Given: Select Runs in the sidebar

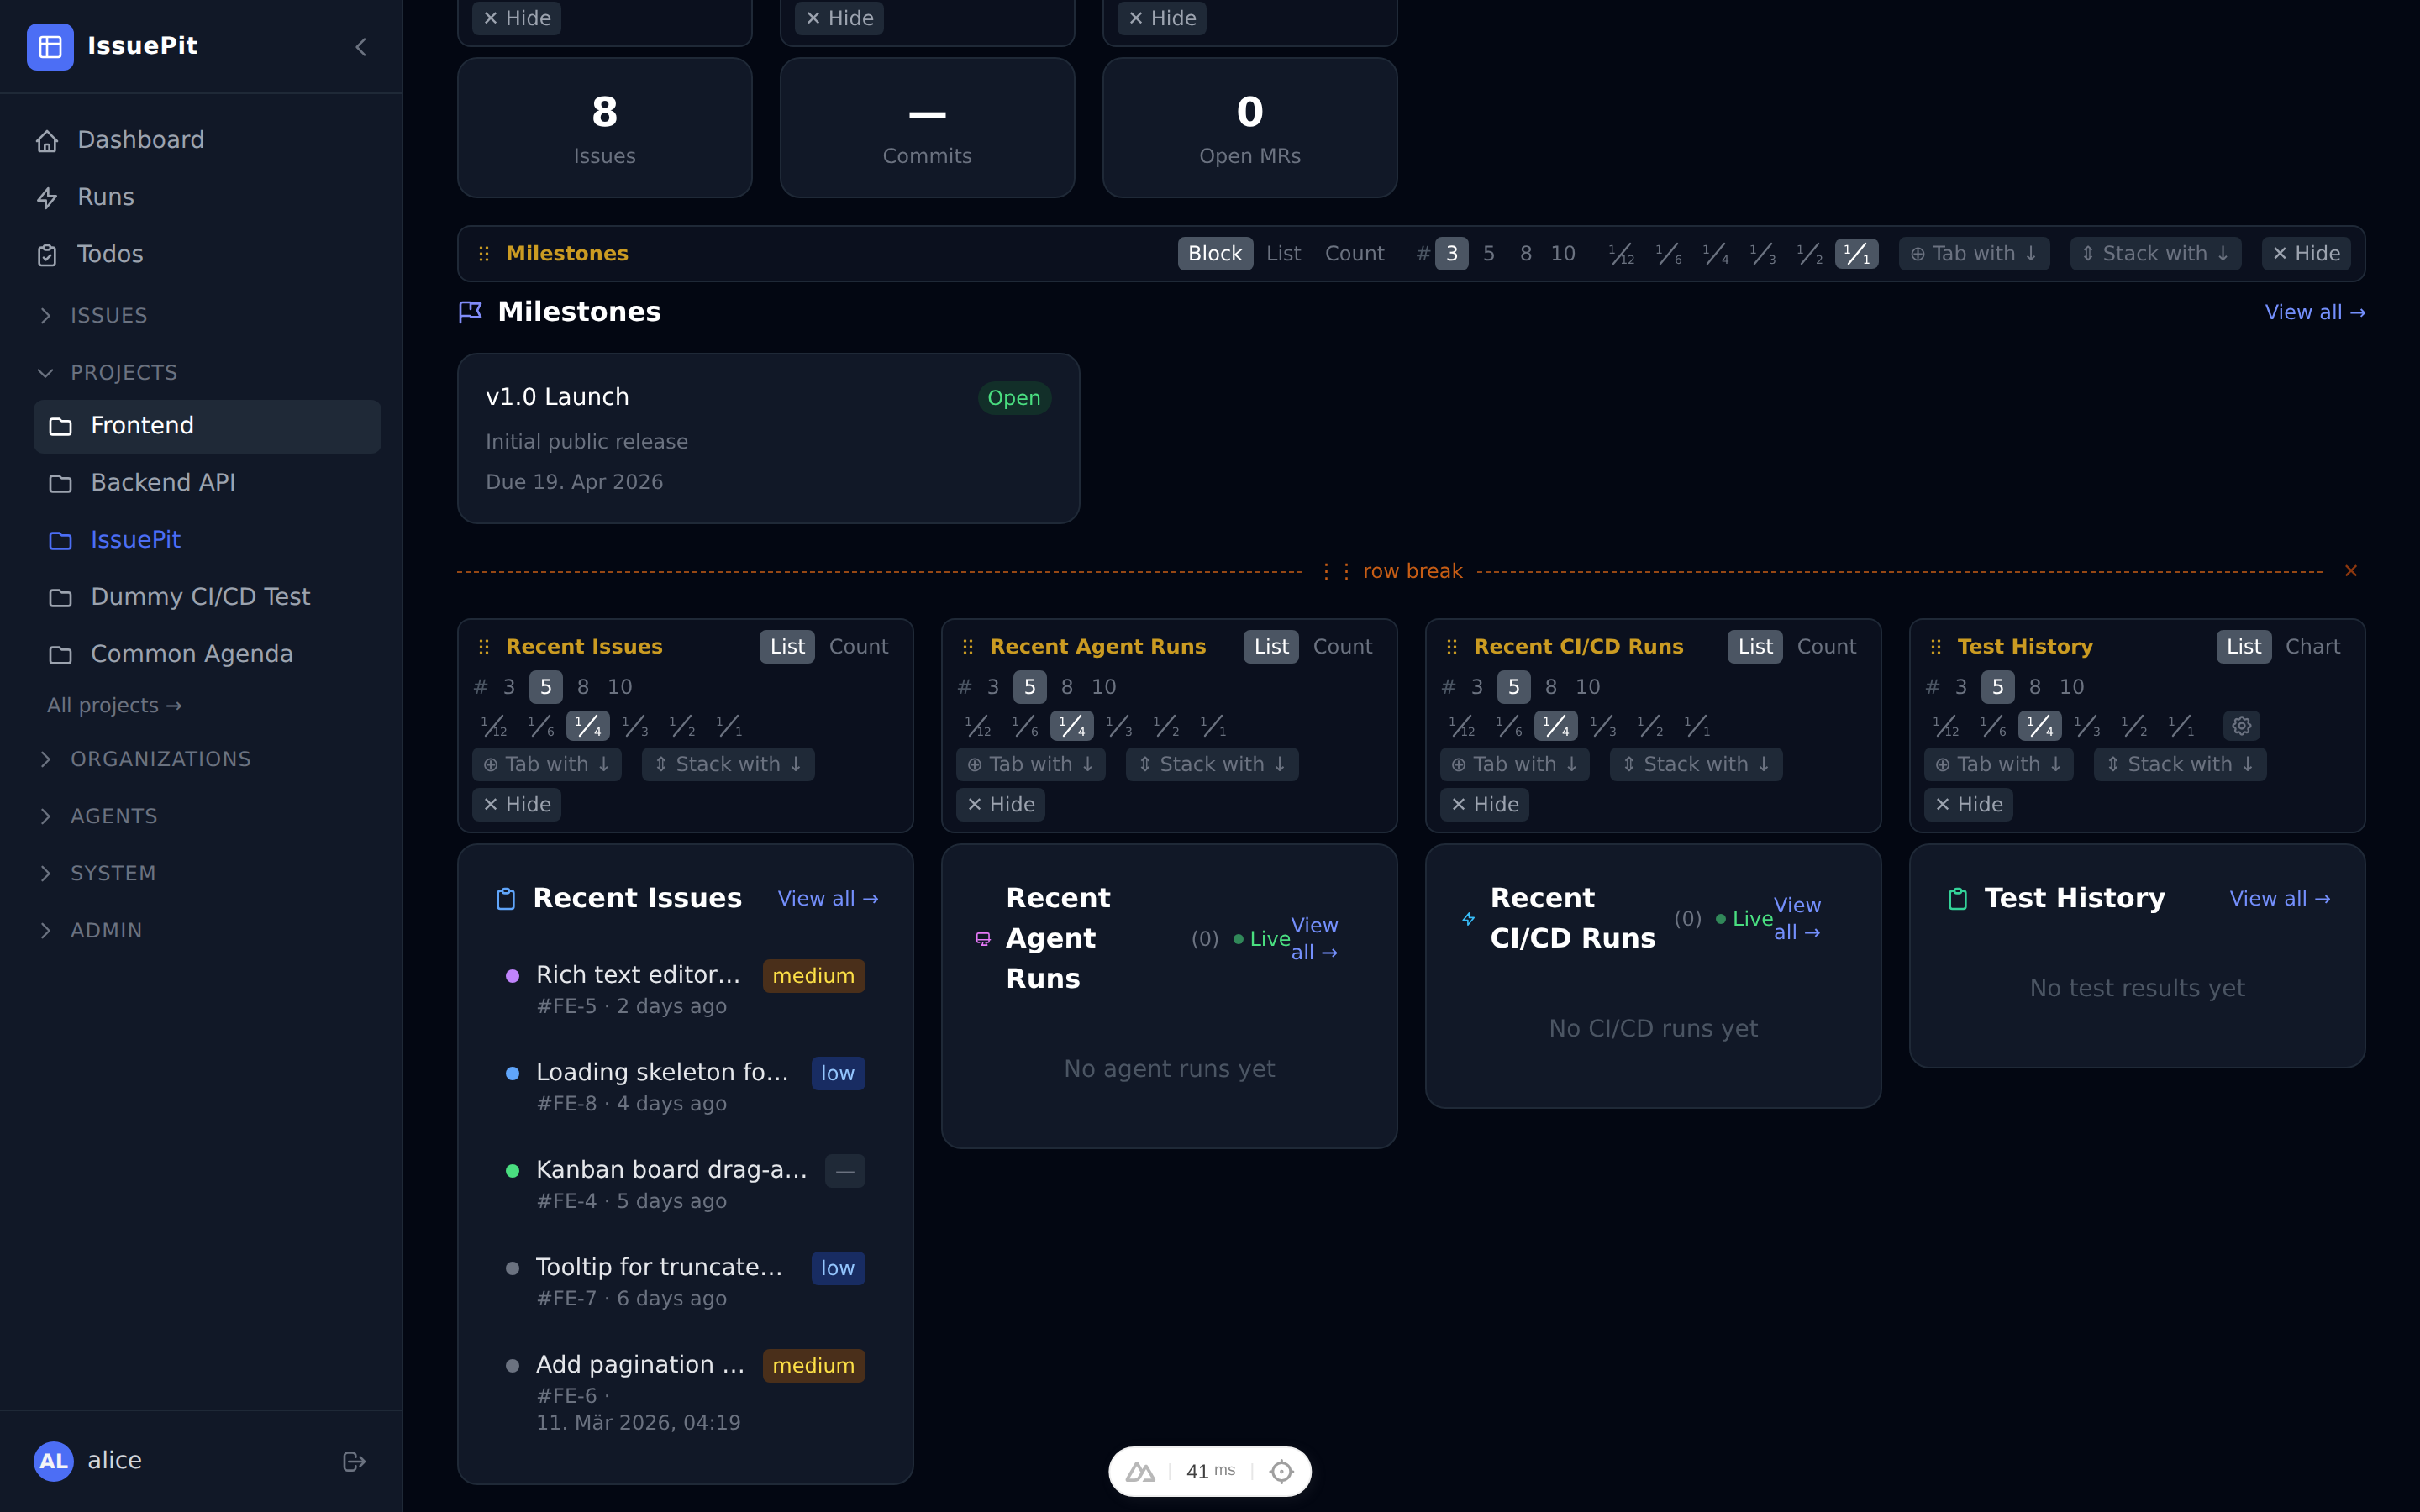Looking at the screenshot, I should tap(106, 197).
